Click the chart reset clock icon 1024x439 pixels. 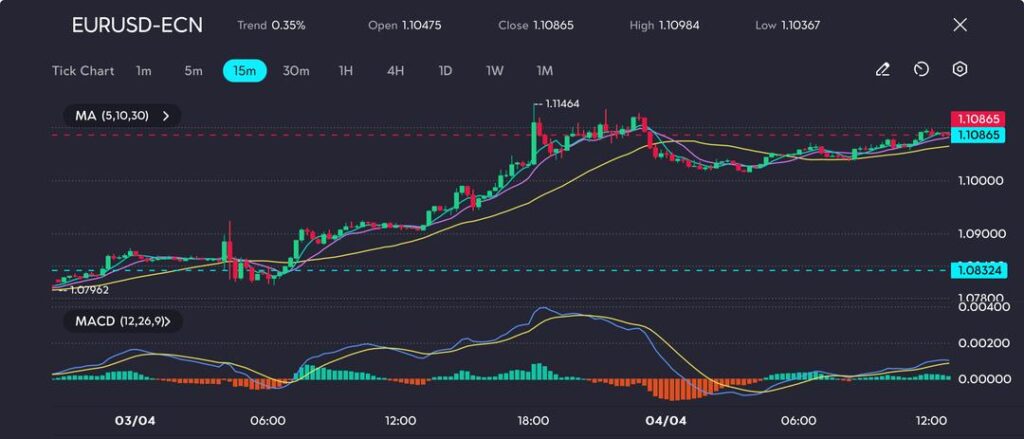921,70
